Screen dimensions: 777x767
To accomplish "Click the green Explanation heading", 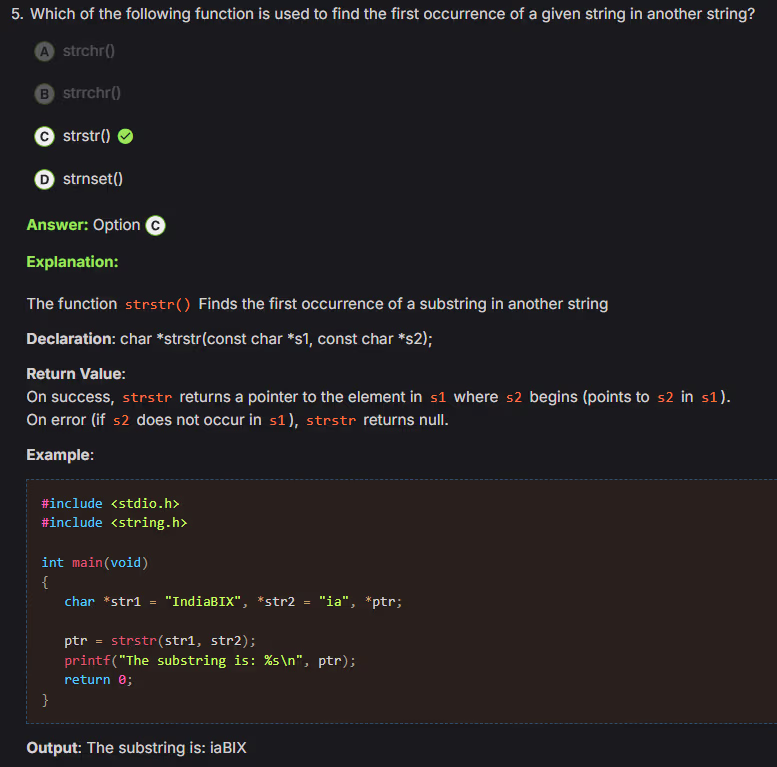I will pyautogui.click(x=72, y=262).
